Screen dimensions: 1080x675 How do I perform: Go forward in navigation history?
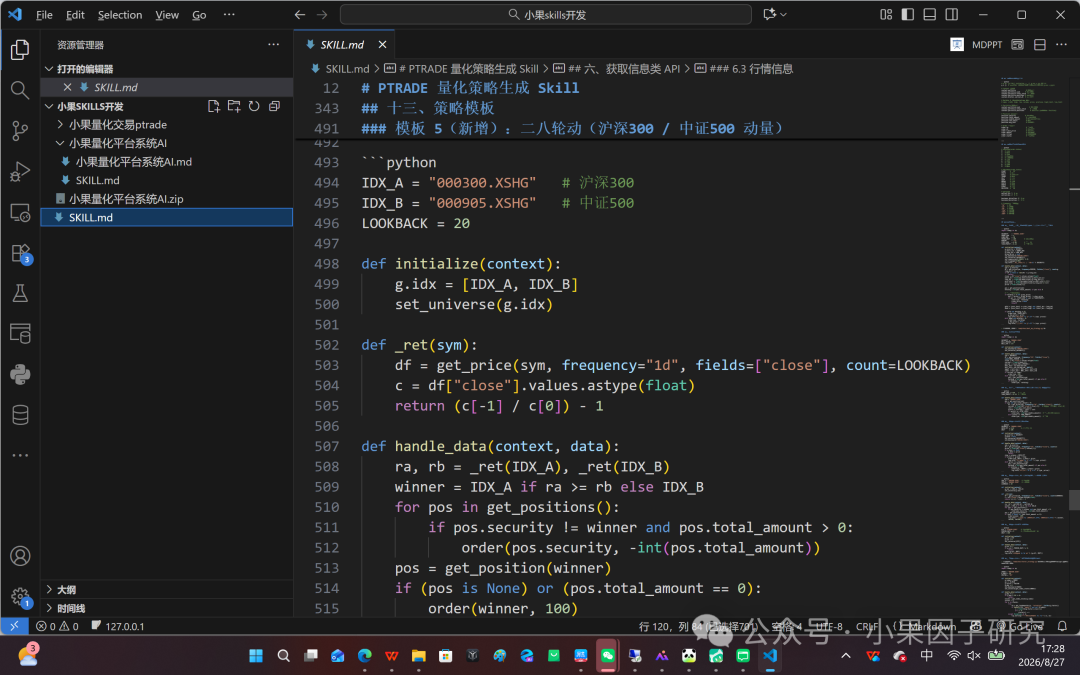click(322, 14)
